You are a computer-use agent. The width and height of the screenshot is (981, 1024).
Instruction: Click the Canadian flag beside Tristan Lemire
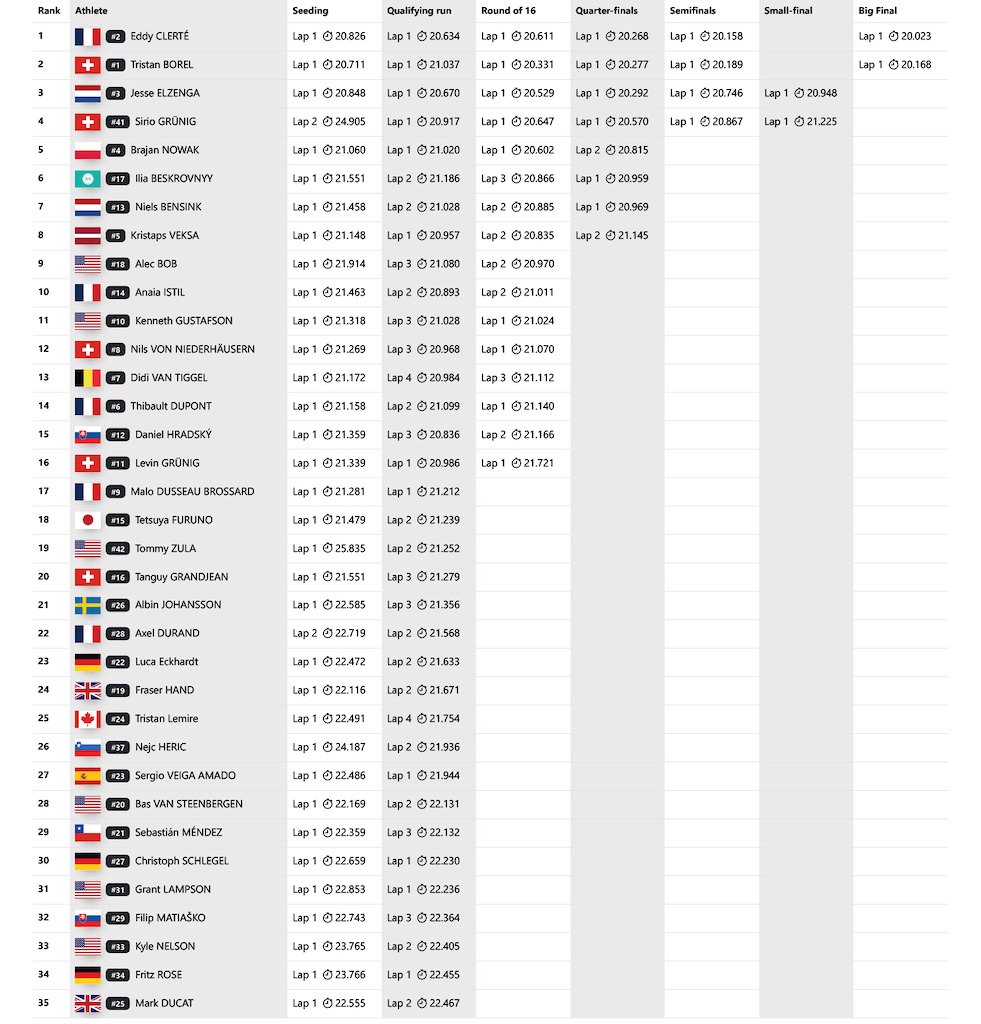88,719
